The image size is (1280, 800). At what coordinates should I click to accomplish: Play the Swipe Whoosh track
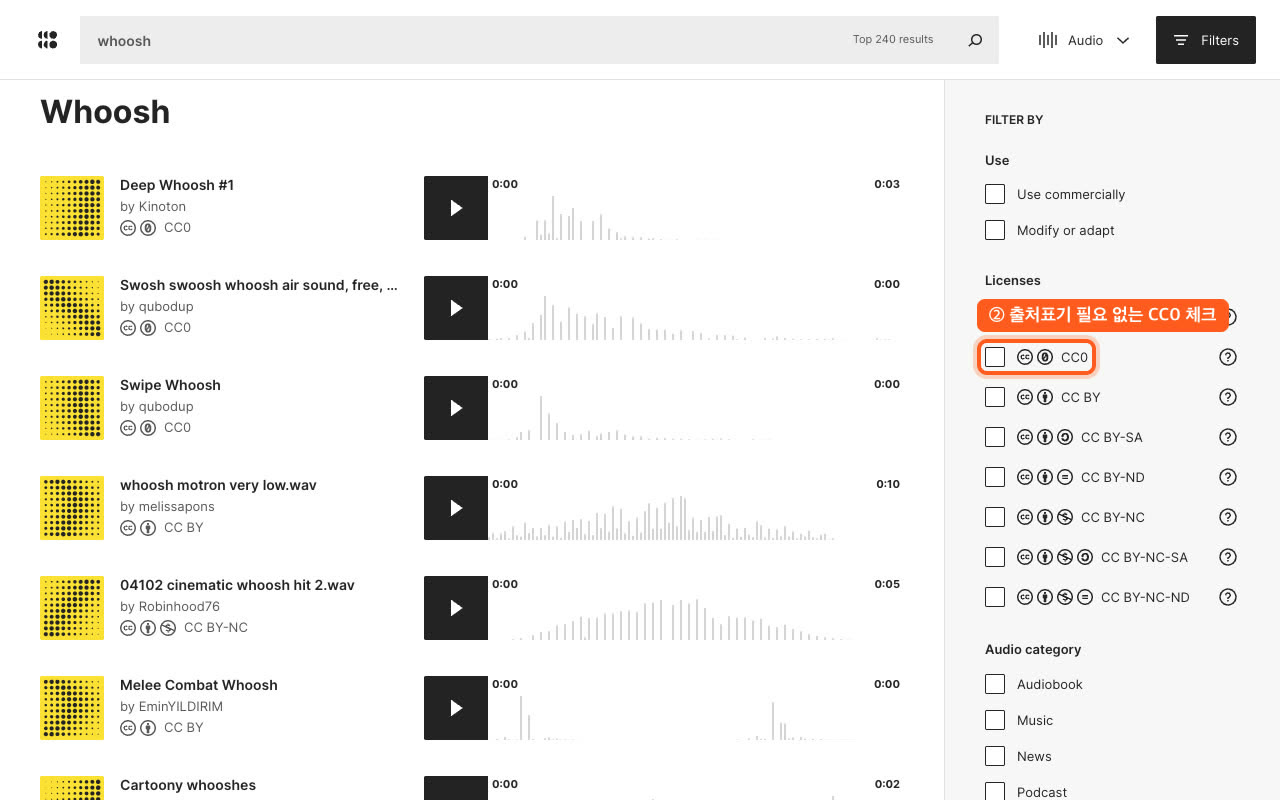(456, 408)
